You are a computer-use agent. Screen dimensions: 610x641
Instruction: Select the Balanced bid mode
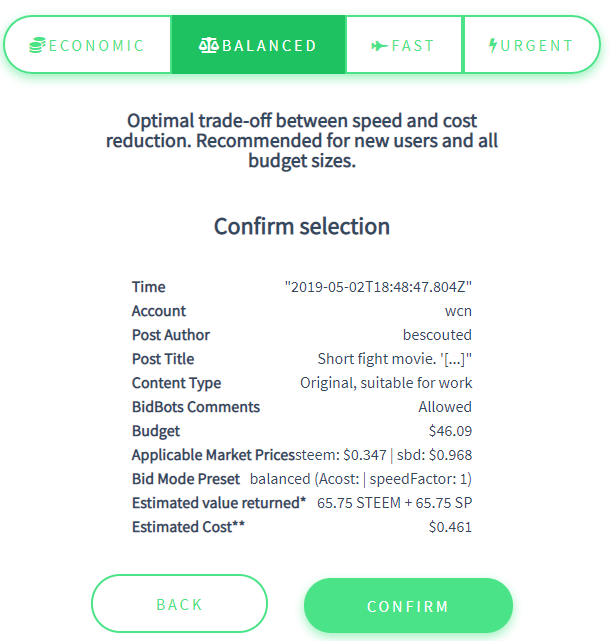(258, 45)
